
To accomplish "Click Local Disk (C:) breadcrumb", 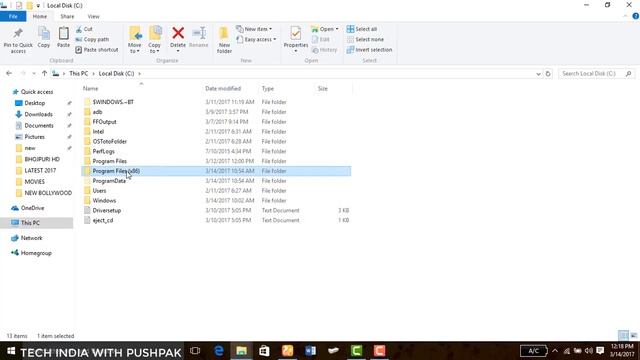I will 116,73.
